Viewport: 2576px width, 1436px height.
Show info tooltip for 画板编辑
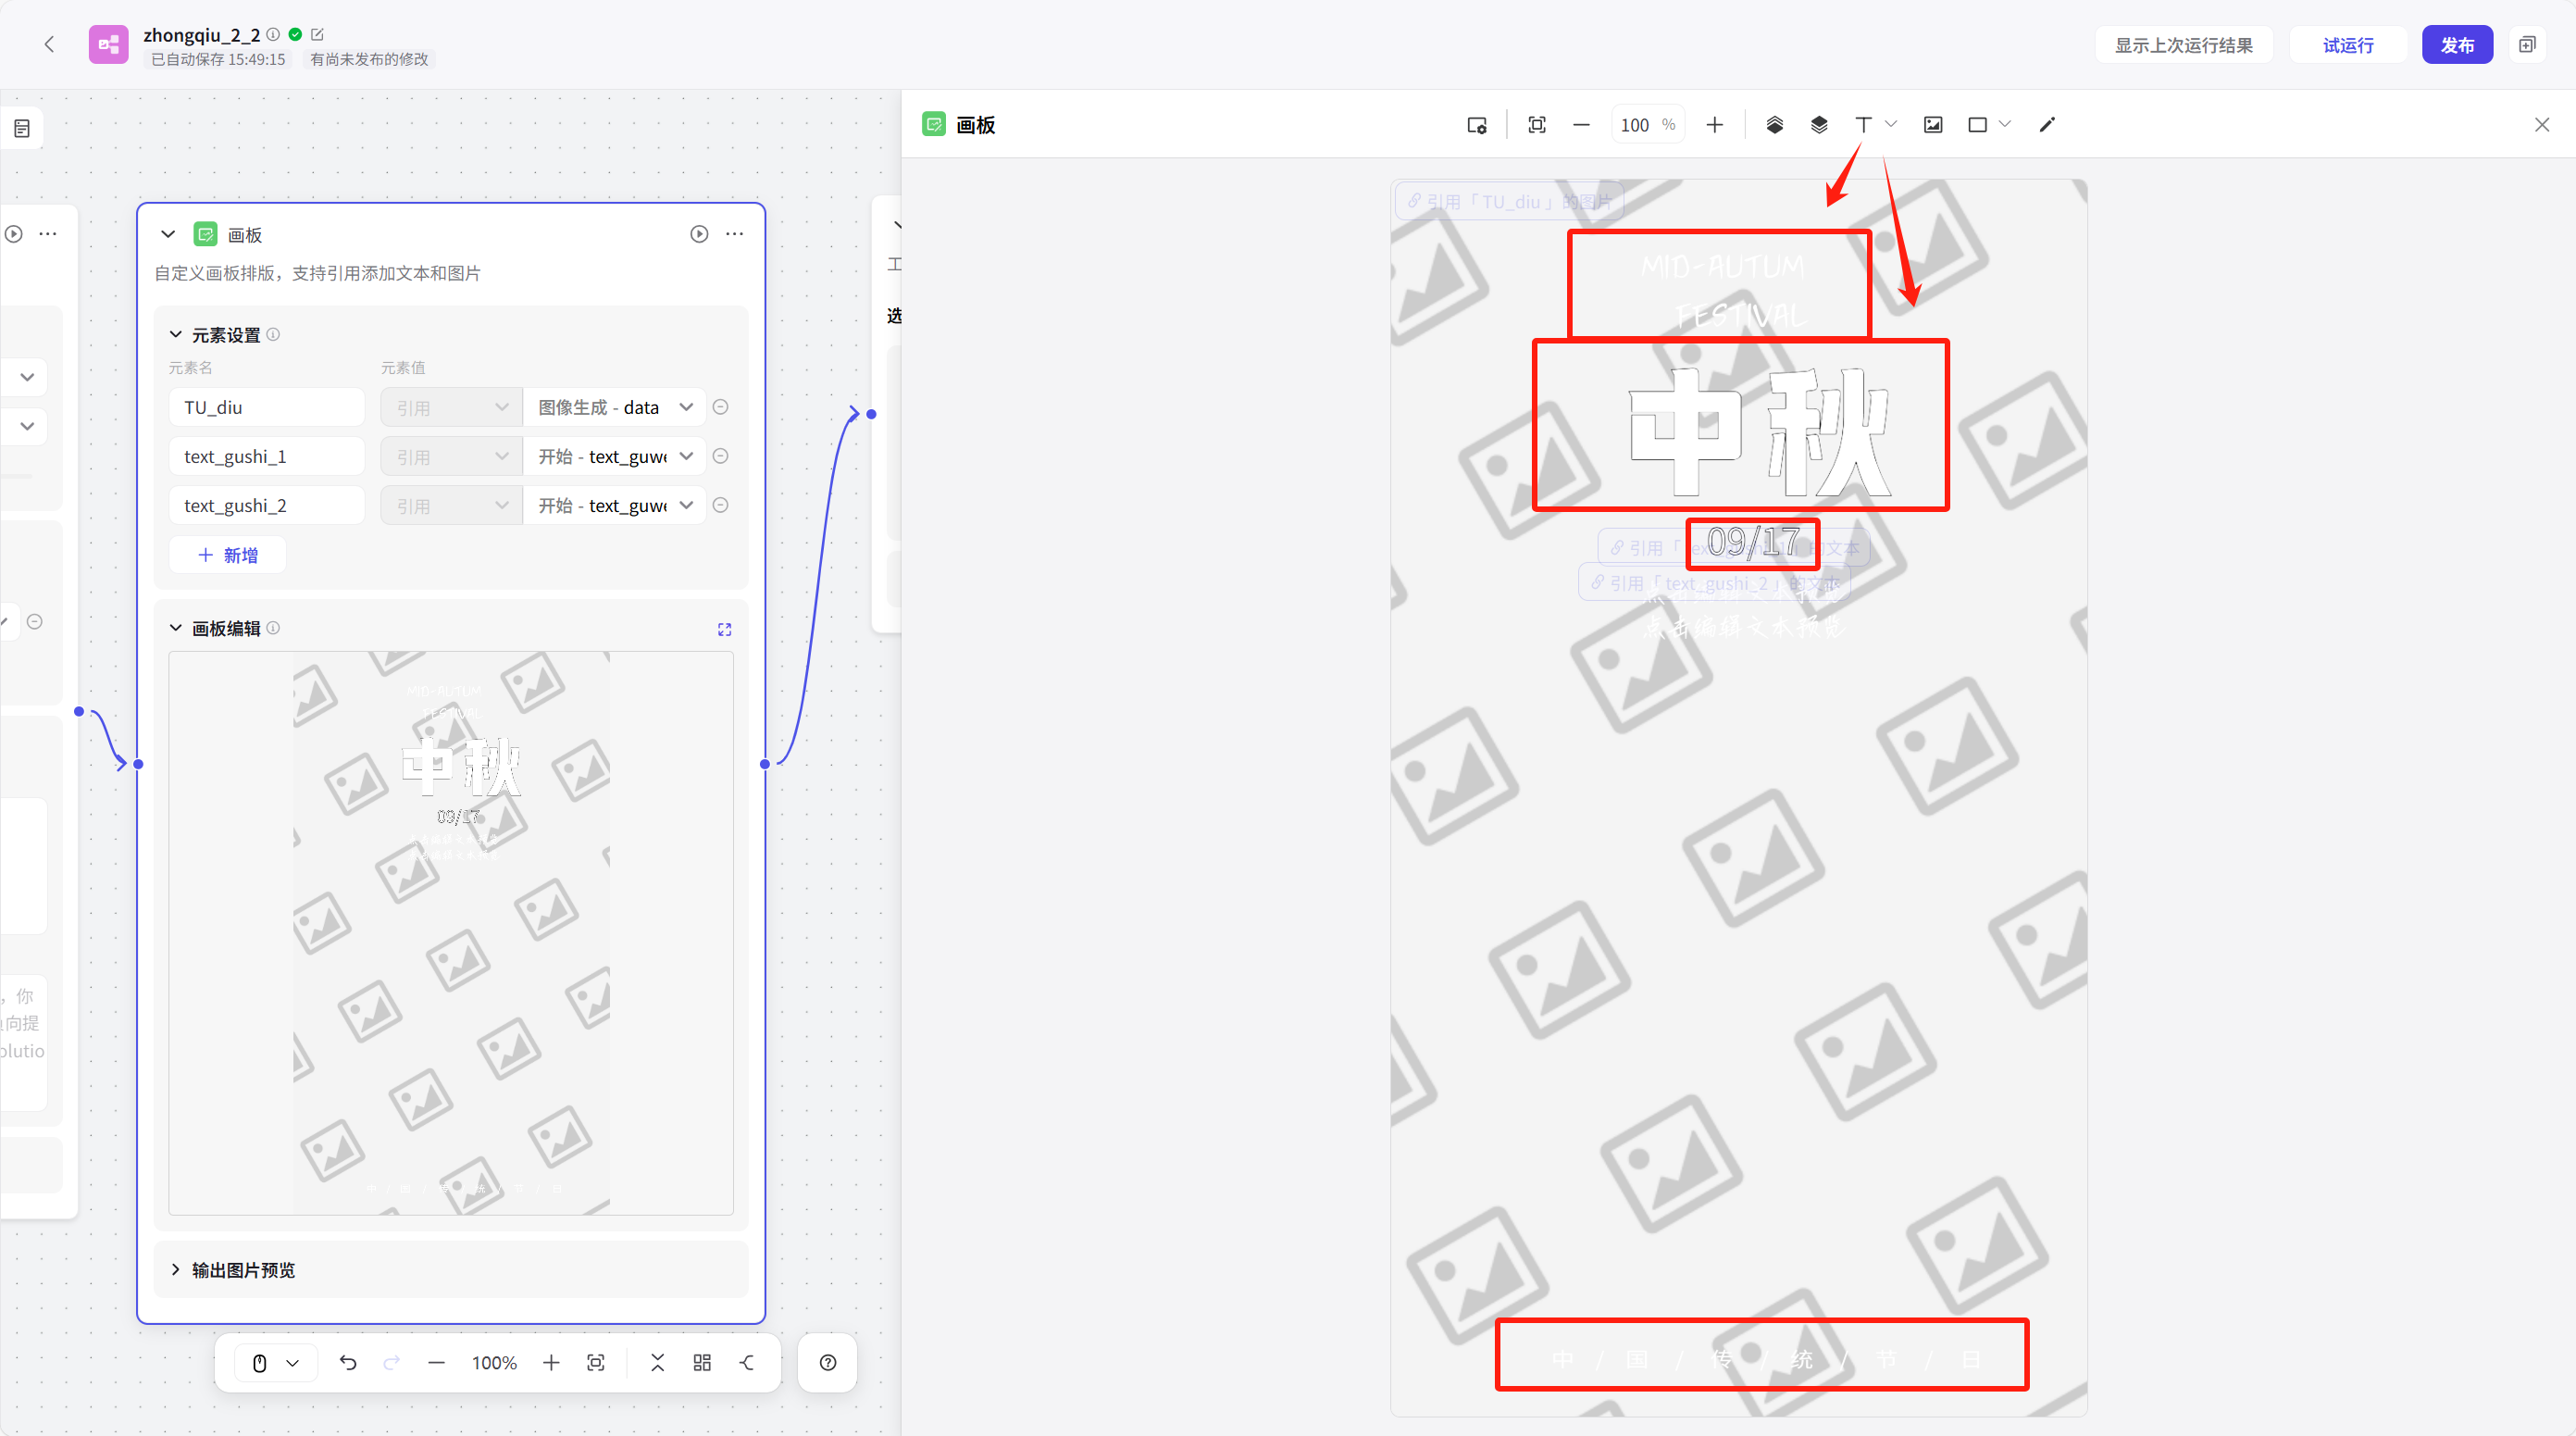[x=273, y=628]
